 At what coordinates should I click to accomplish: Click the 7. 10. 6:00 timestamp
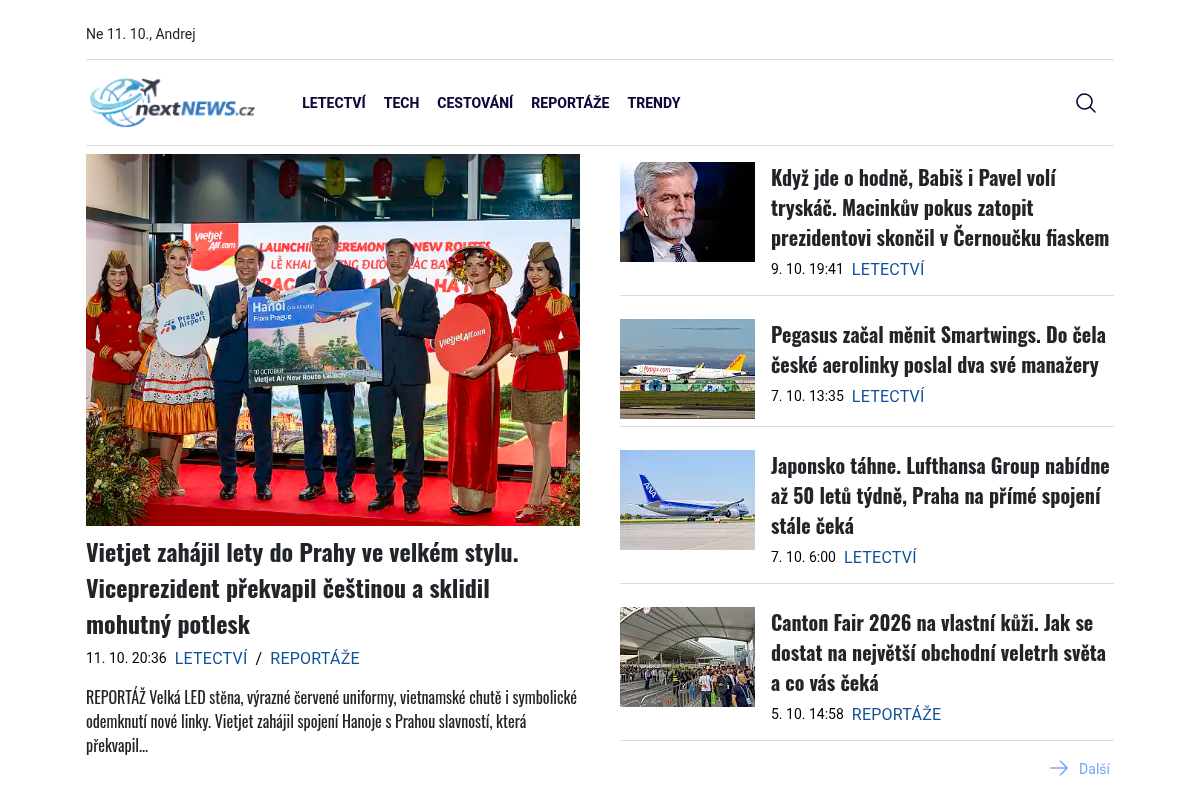click(x=803, y=557)
